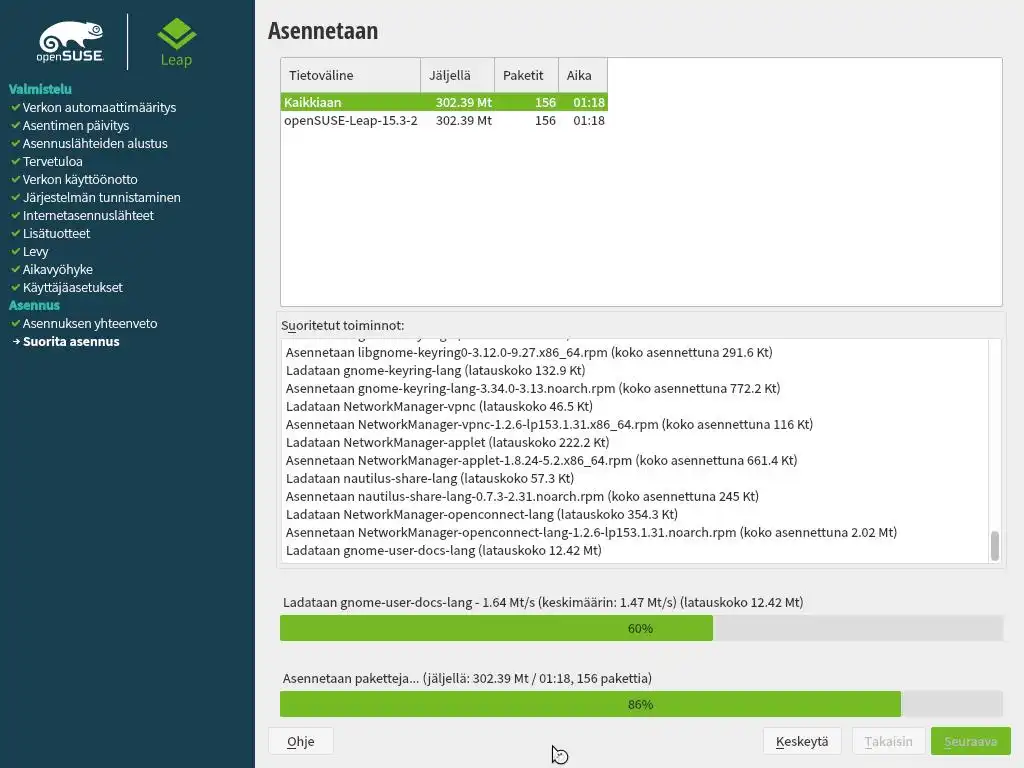This screenshot has width=1024, height=768.
Task: Select the Kaikkiaan total row
Action: [444, 102]
